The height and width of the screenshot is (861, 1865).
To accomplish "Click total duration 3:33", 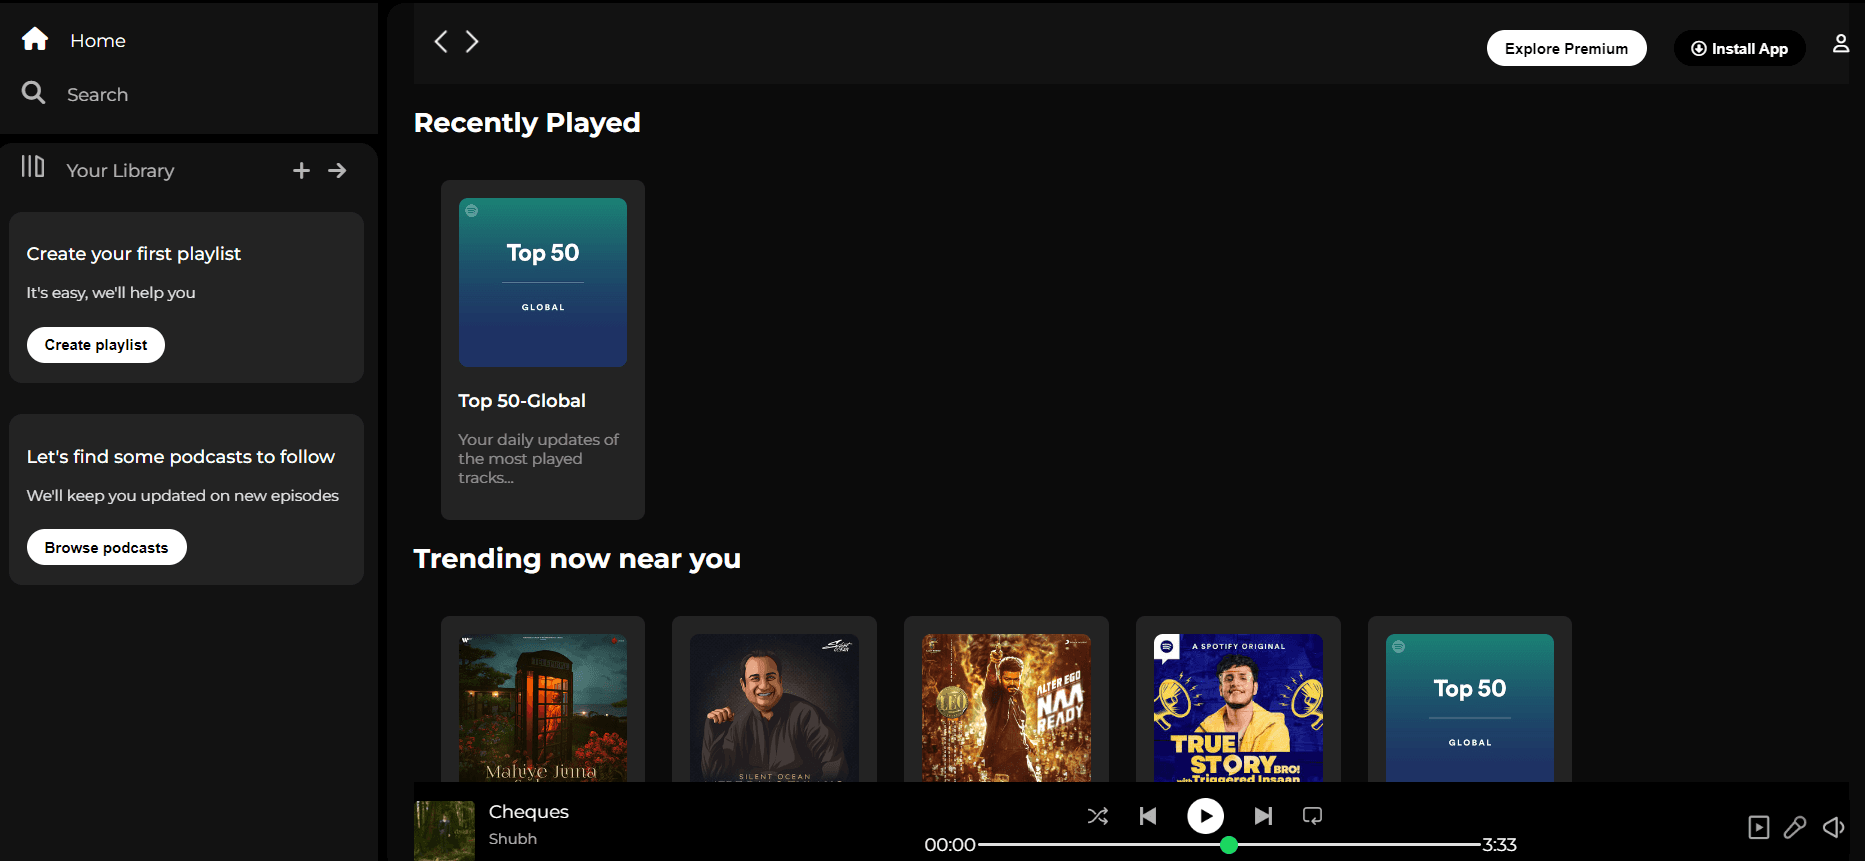I will click(1499, 845).
